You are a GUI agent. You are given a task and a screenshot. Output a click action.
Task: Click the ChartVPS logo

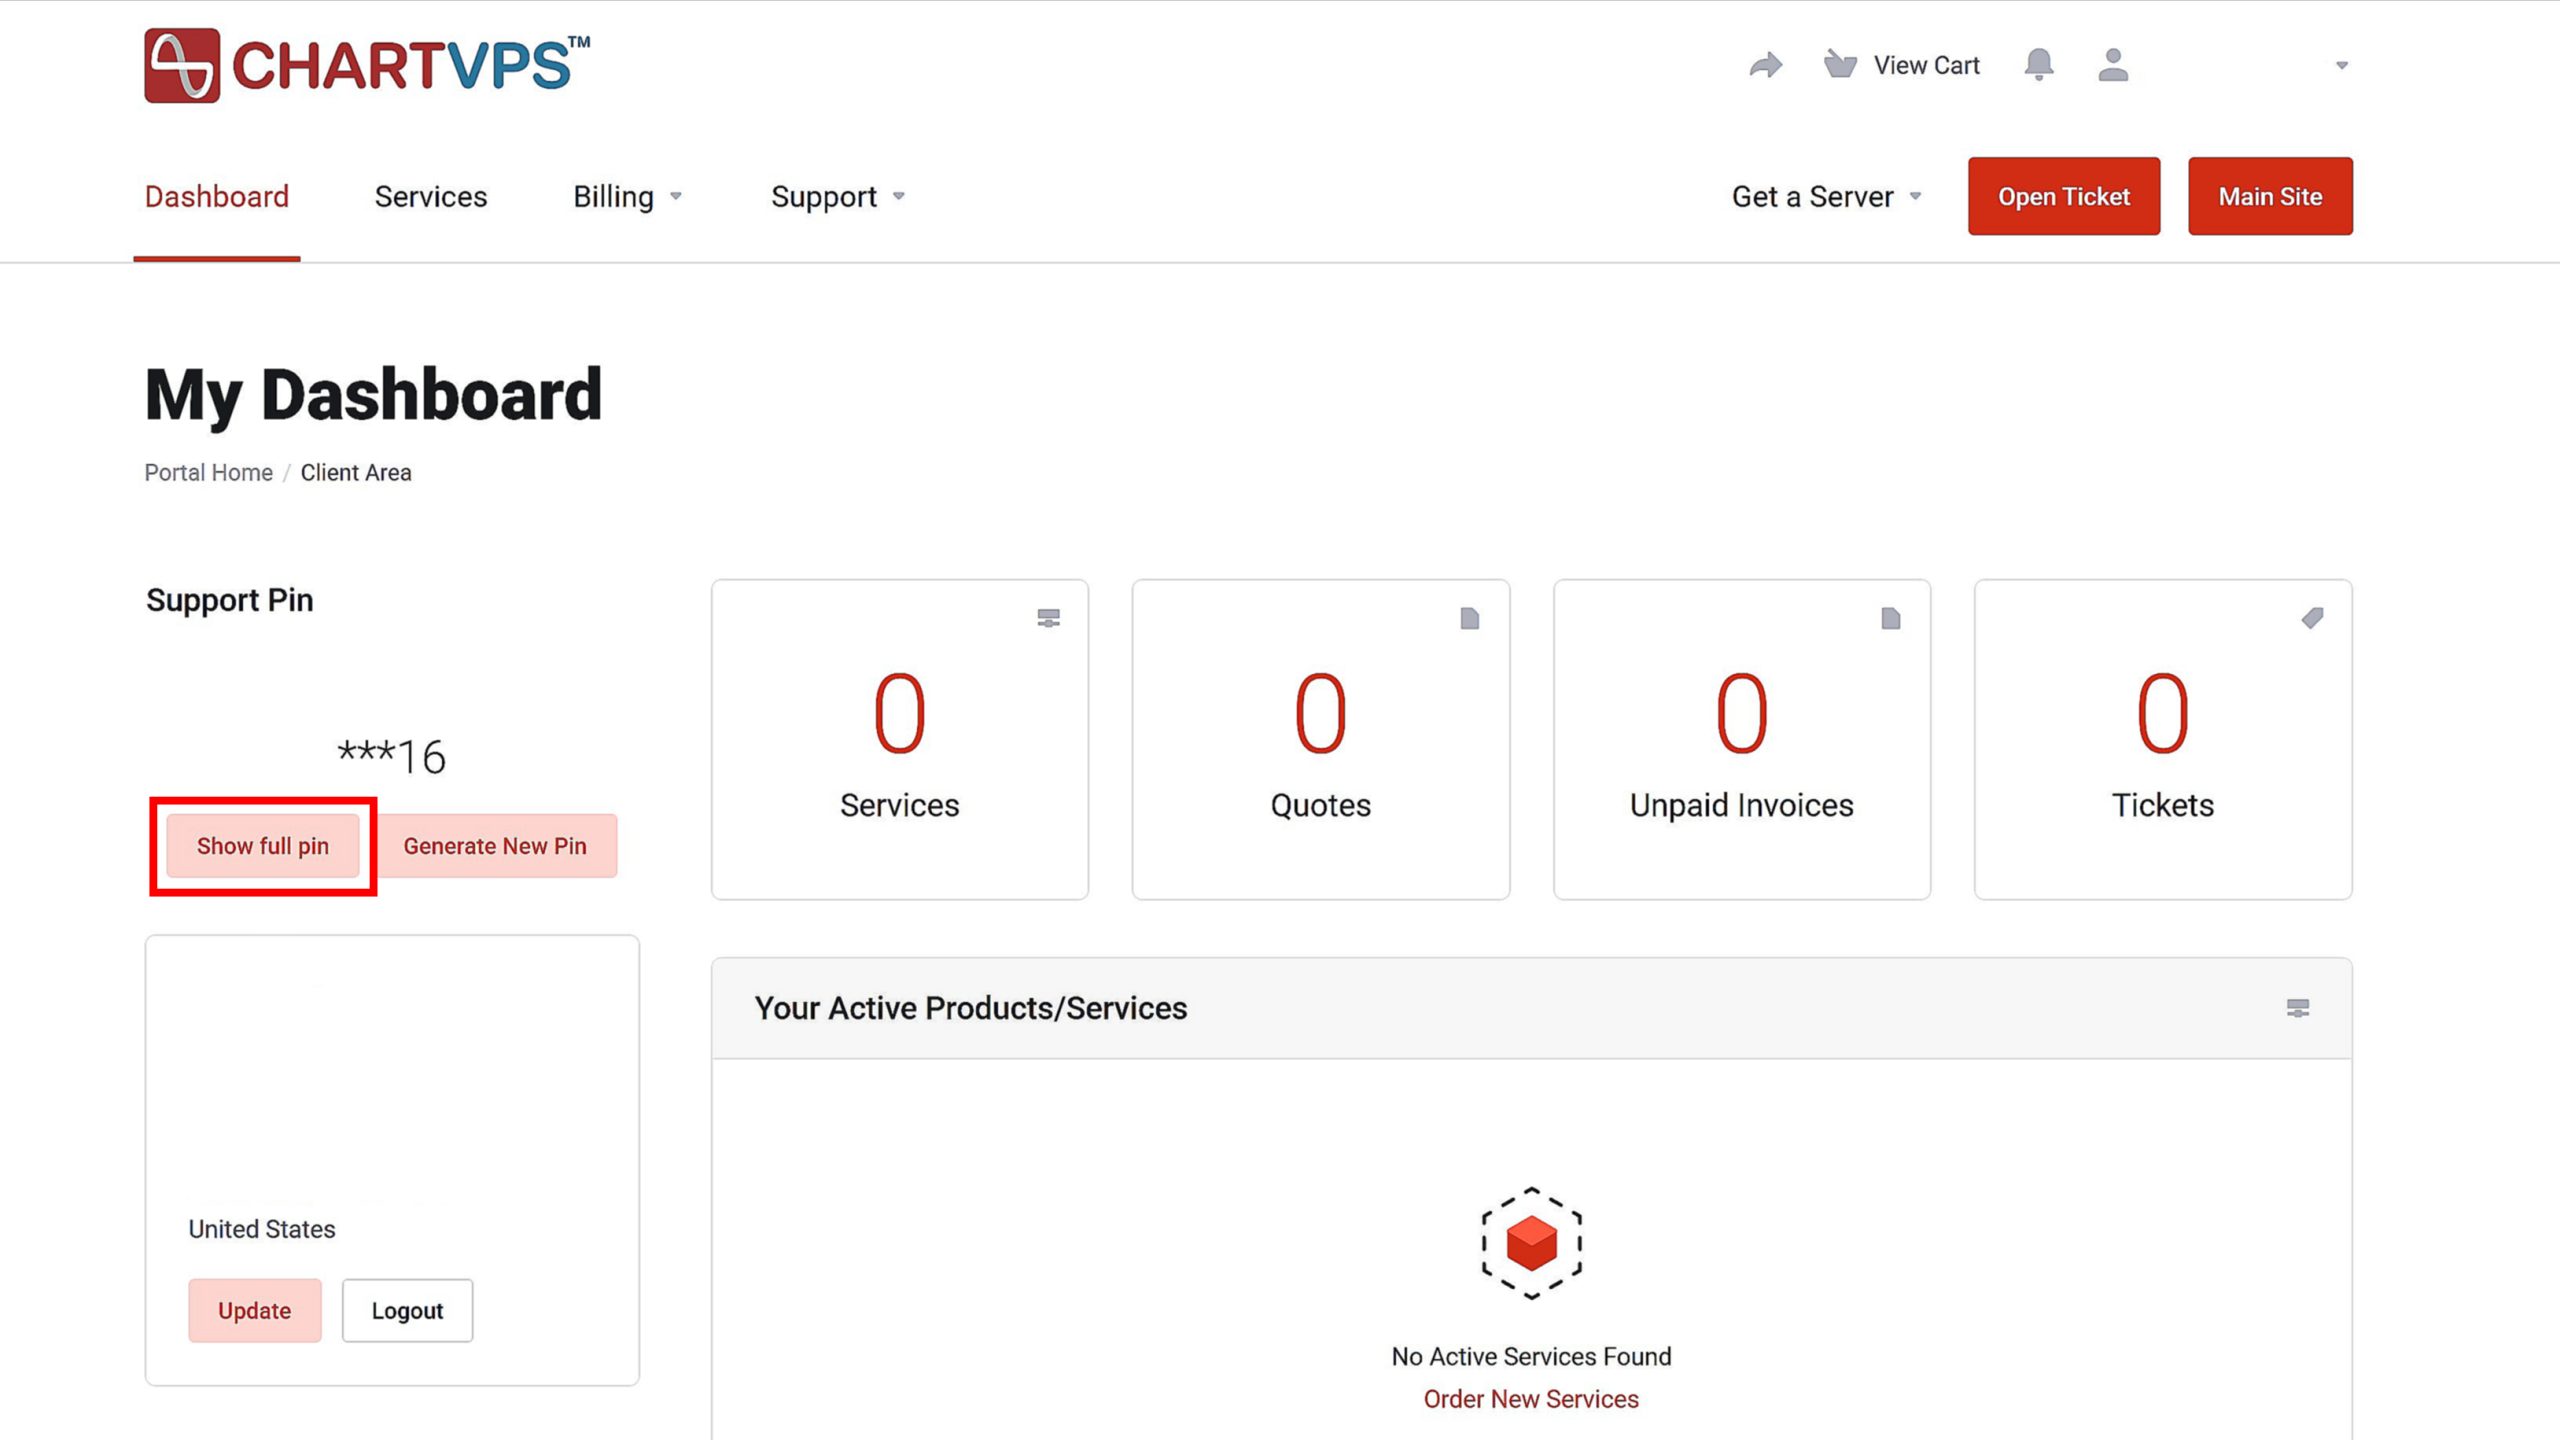click(x=367, y=66)
